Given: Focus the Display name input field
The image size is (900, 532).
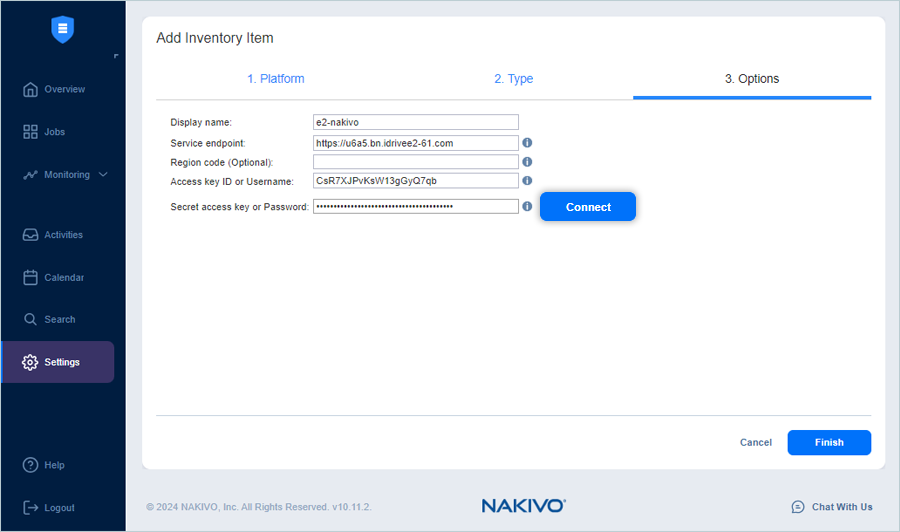Looking at the screenshot, I should coord(416,122).
